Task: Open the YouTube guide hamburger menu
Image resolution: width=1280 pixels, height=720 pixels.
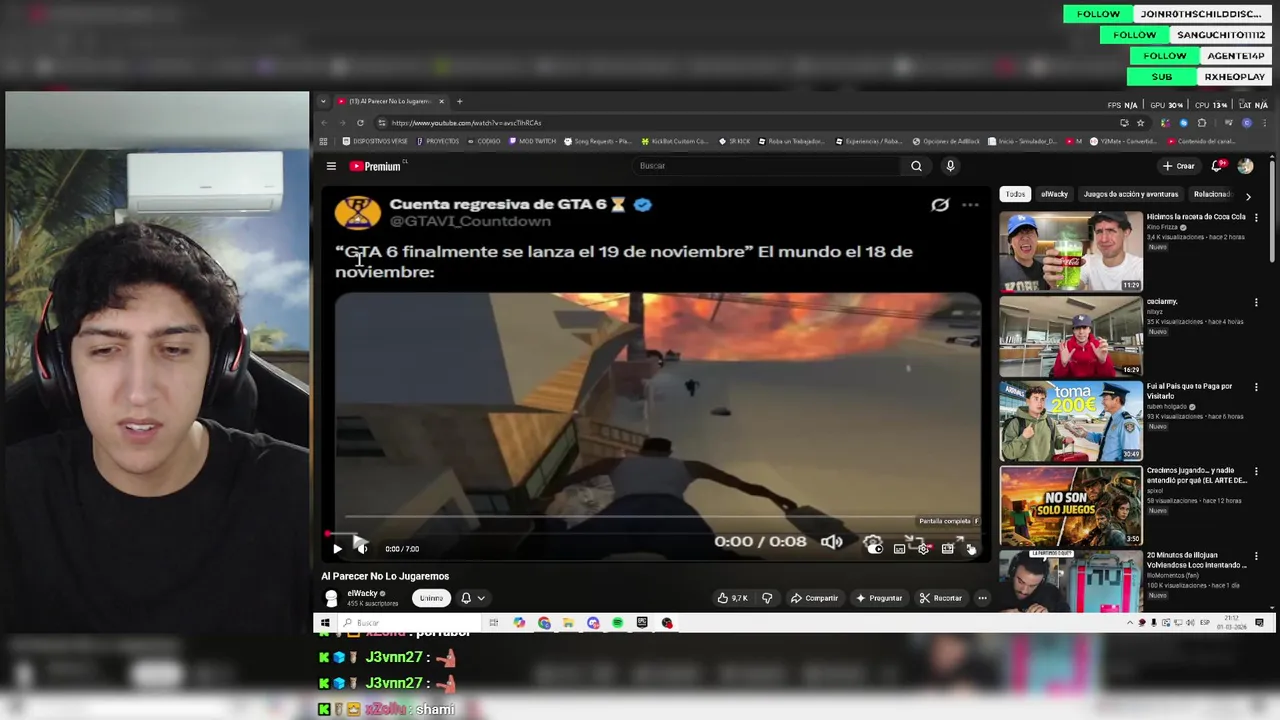Action: 331,166
